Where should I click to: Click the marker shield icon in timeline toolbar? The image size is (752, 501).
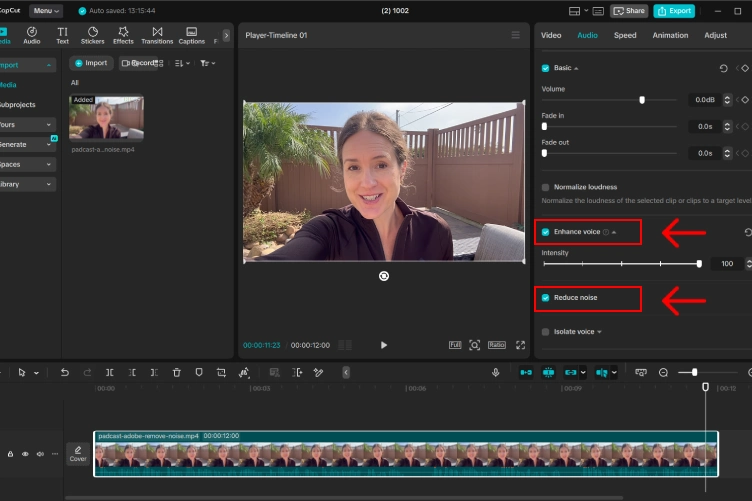[199, 373]
